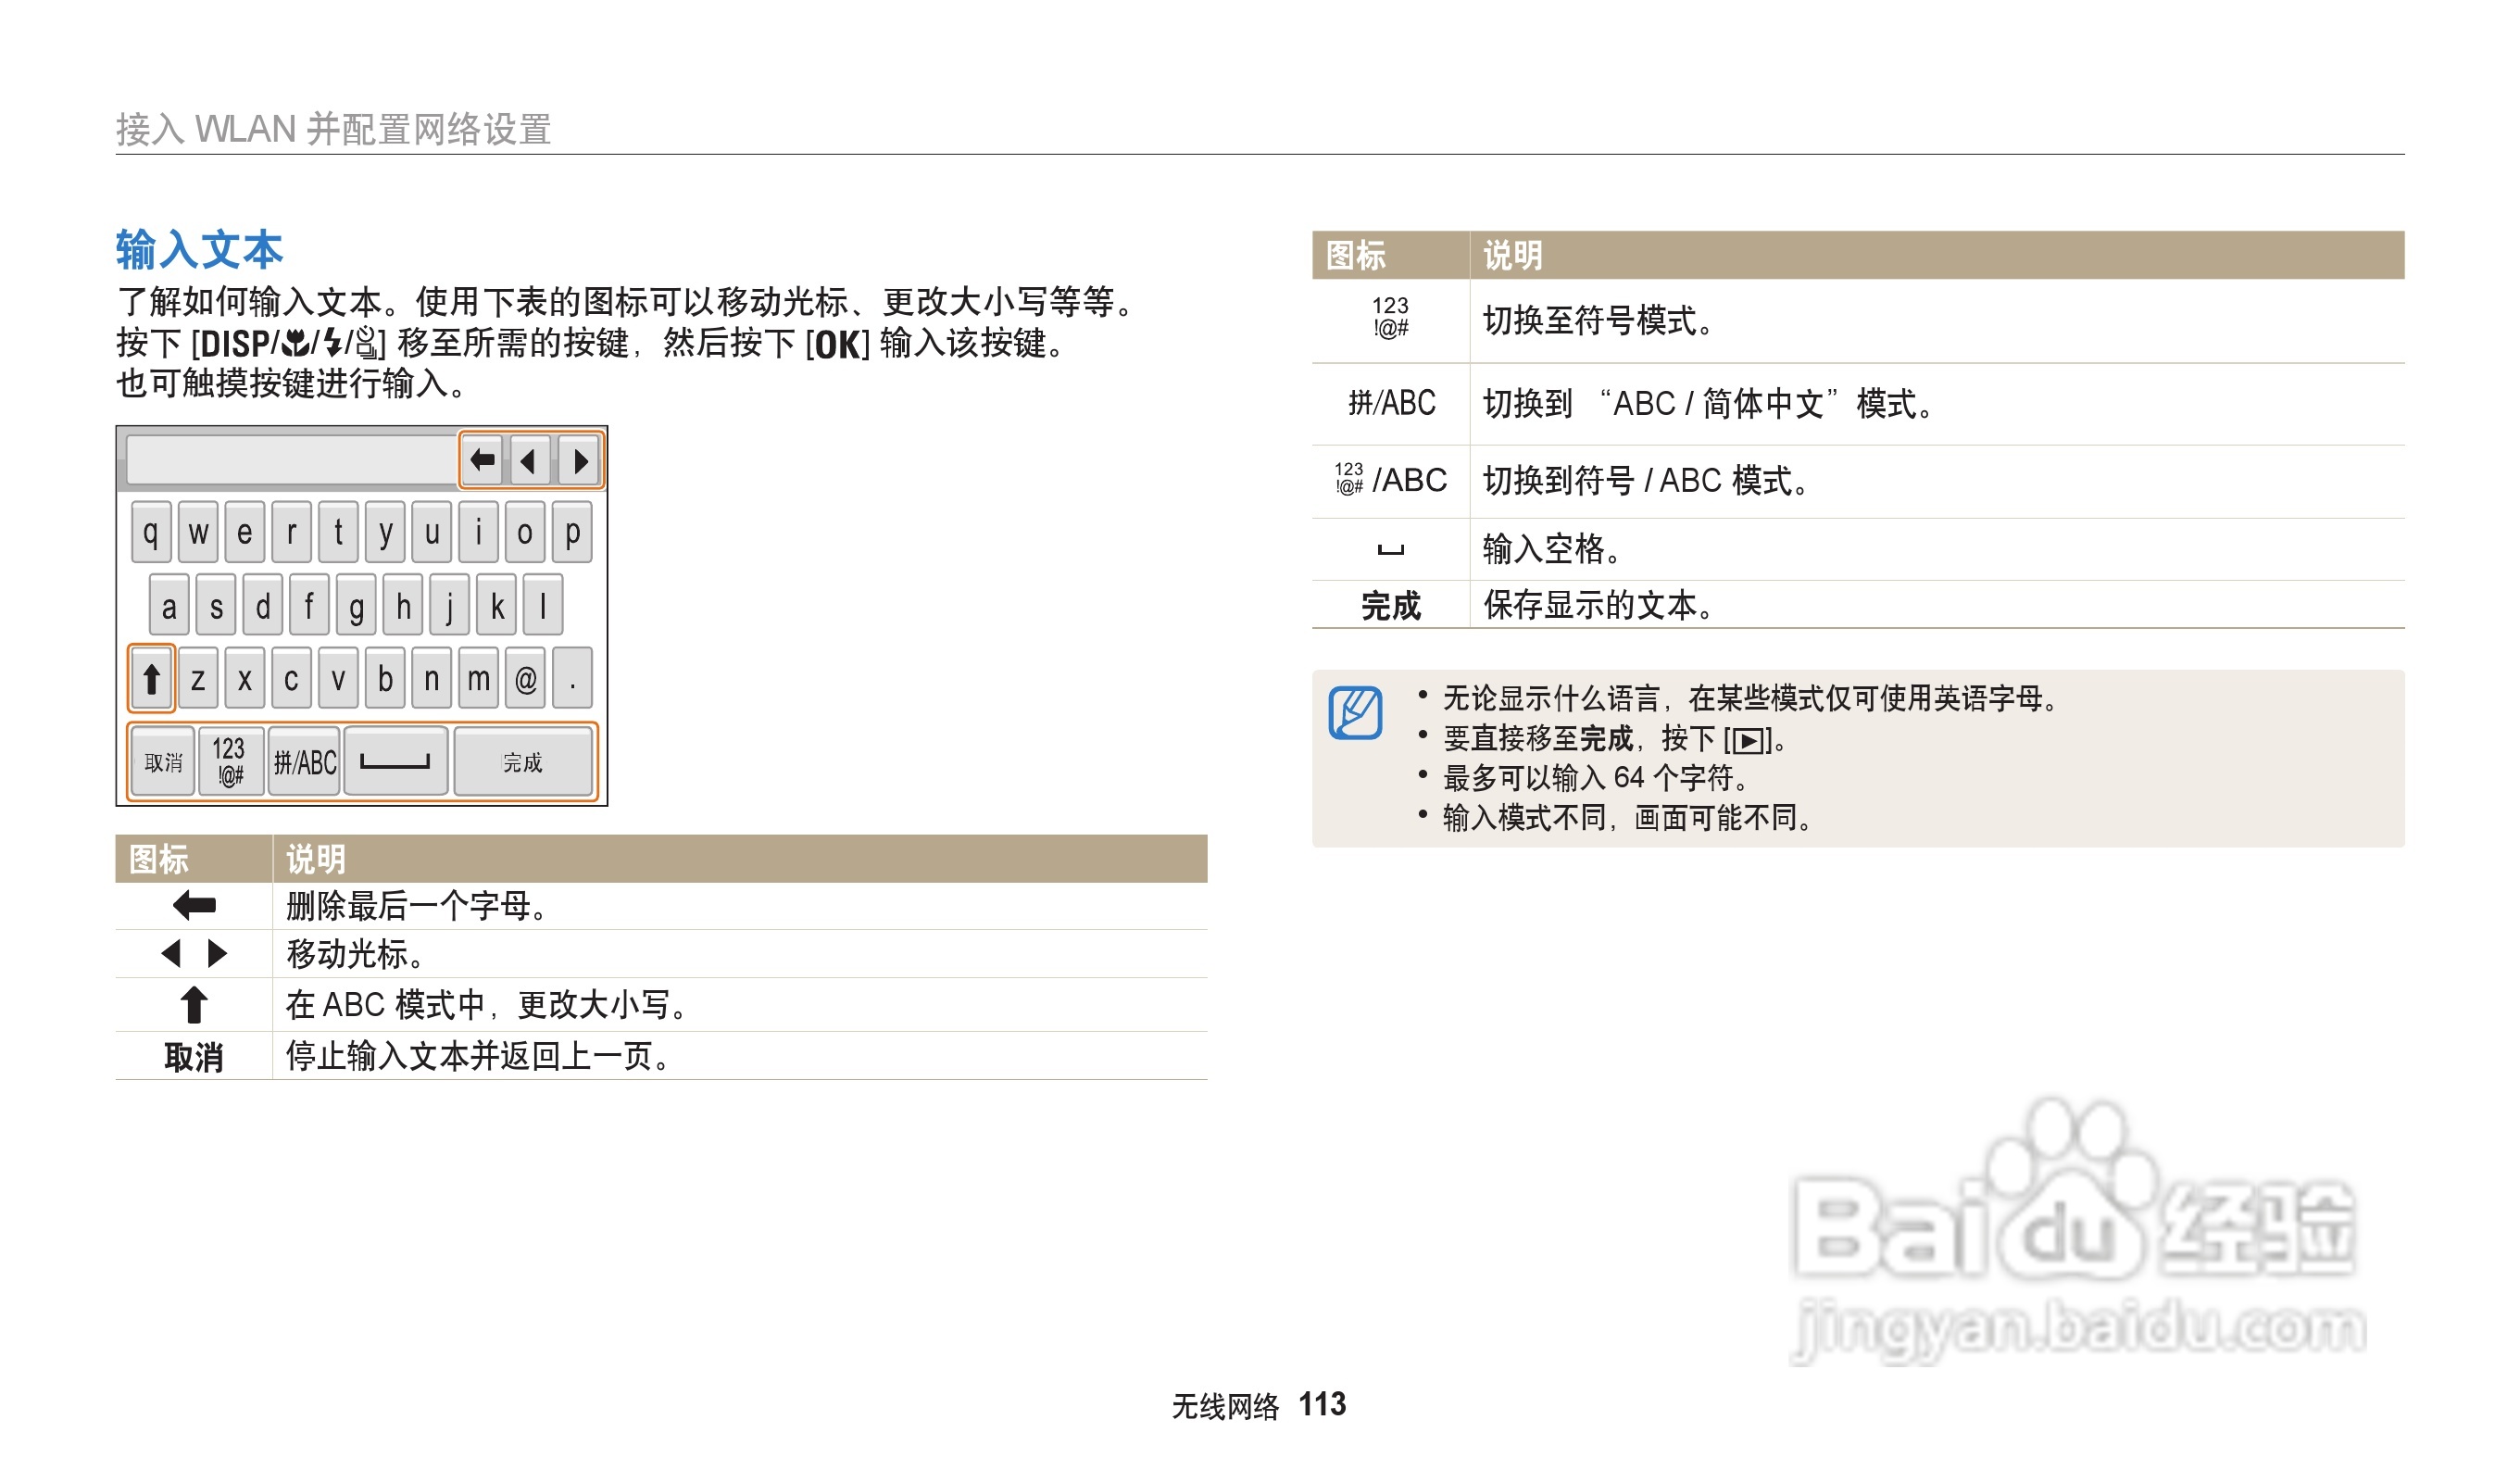Click the 输入文本 section heading
This screenshot has height=1470, width=2520.
(x=199, y=250)
